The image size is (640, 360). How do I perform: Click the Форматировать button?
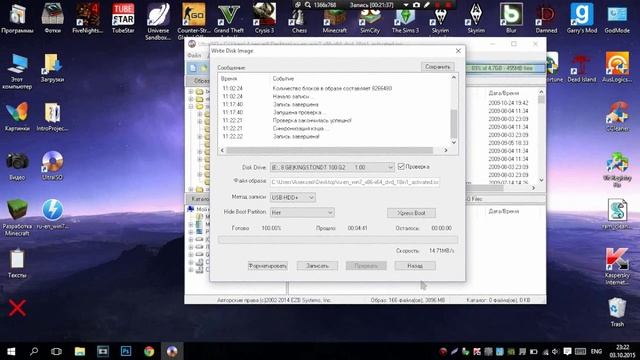[x=268, y=266]
